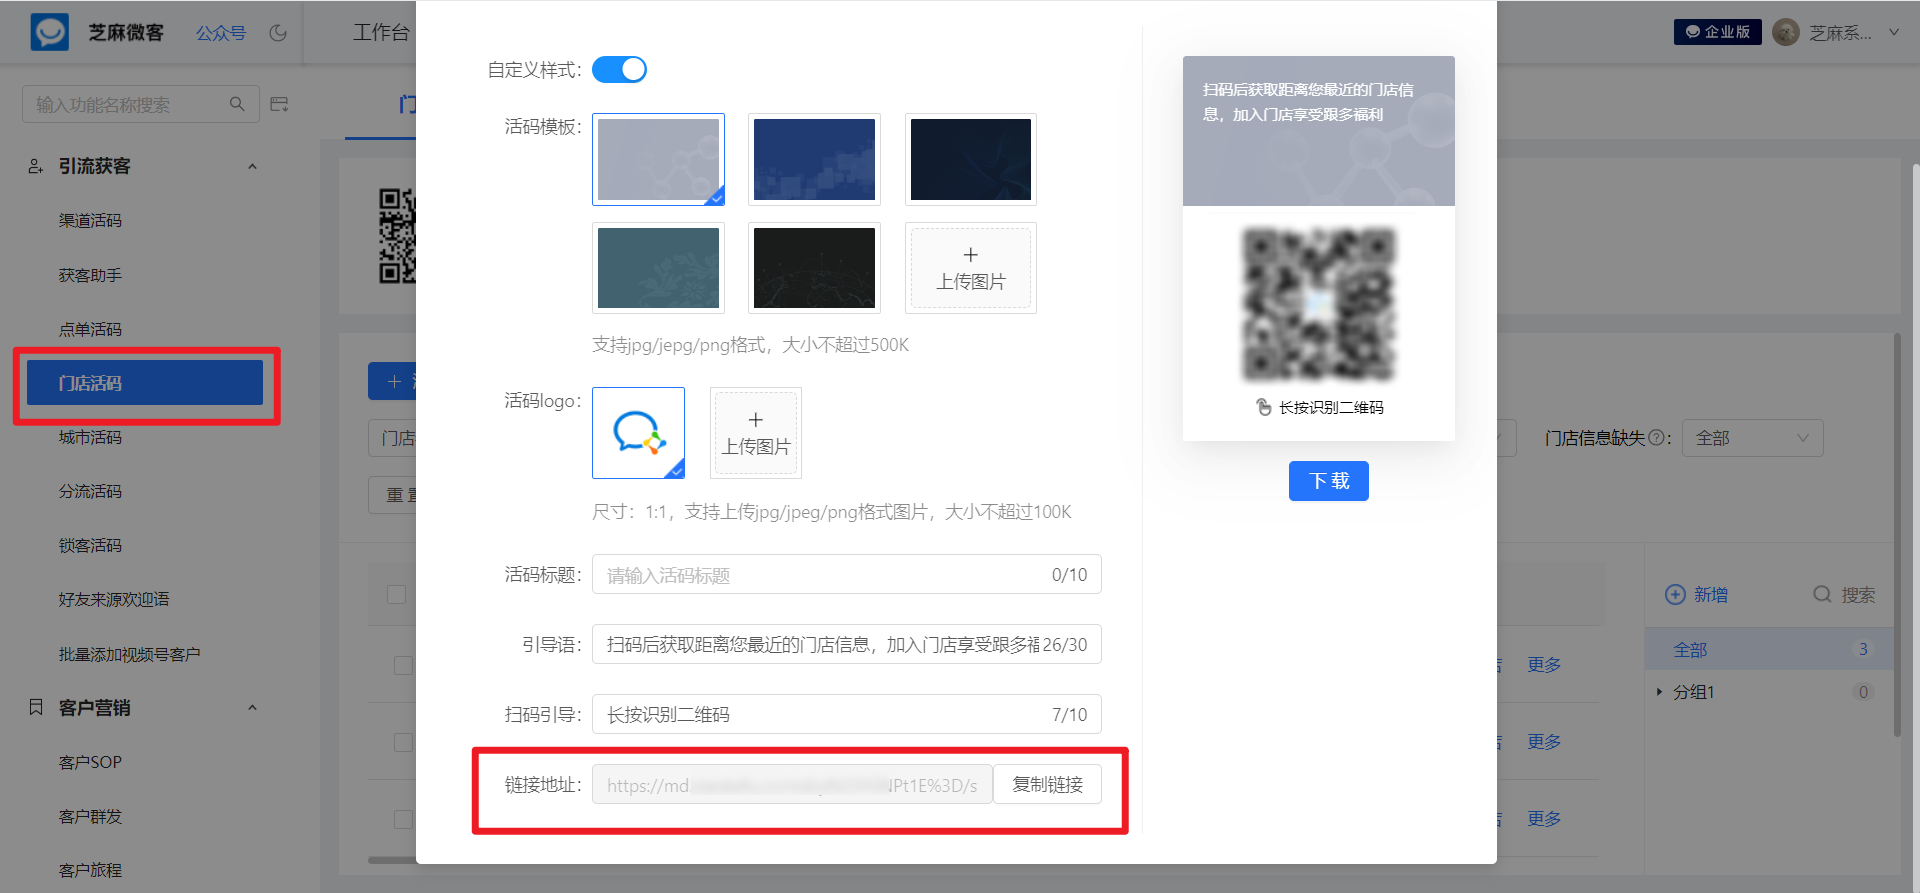Image resolution: width=1920 pixels, height=893 pixels.
Task: Click the help icon next to 门店信息缺失
Action: 1656,438
